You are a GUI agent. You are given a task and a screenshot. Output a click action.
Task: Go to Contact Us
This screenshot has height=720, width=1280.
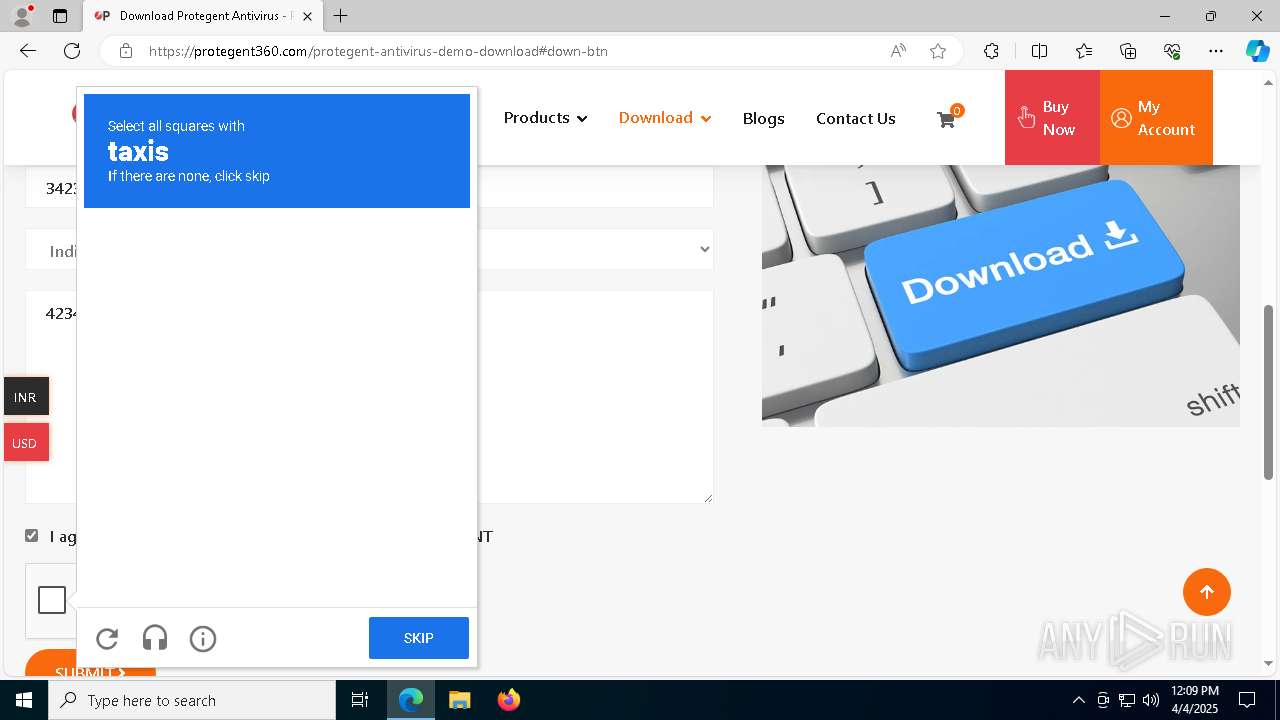pos(855,118)
